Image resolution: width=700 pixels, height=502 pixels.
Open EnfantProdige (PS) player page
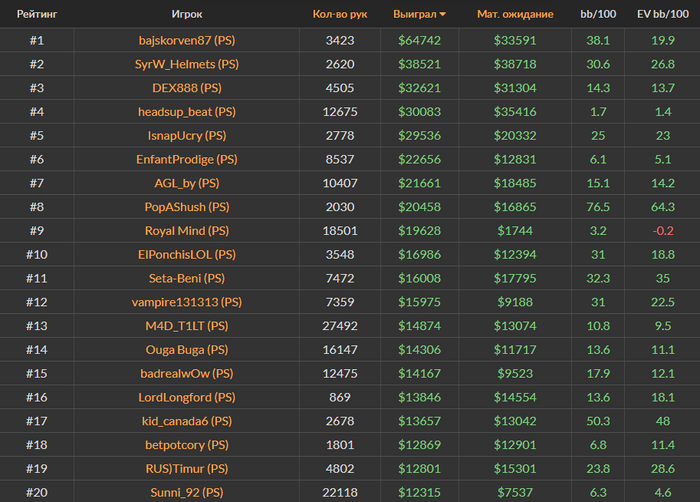(x=187, y=159)
